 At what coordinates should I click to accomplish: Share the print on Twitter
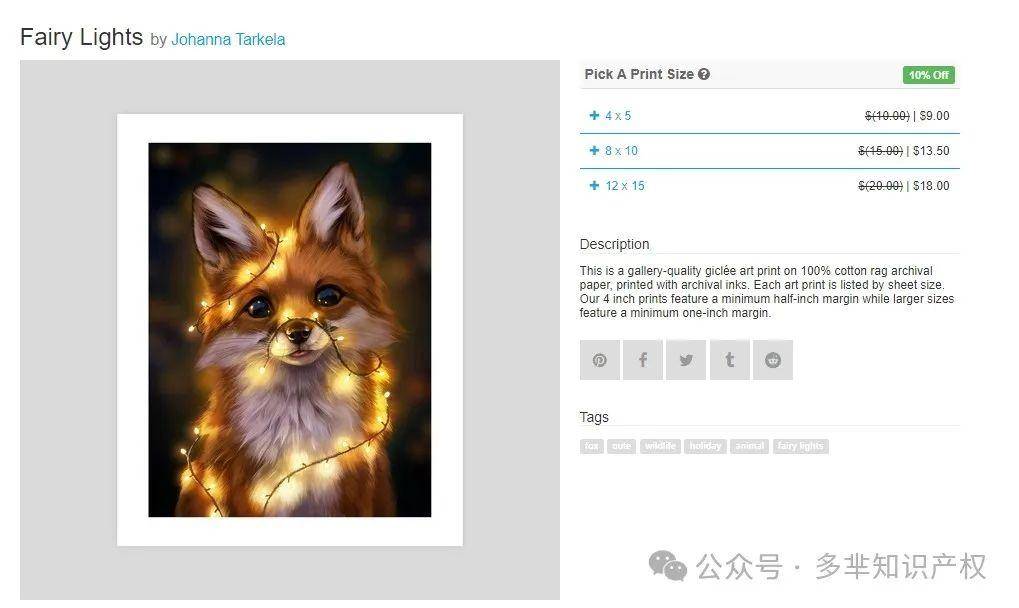tap(686, 360)
